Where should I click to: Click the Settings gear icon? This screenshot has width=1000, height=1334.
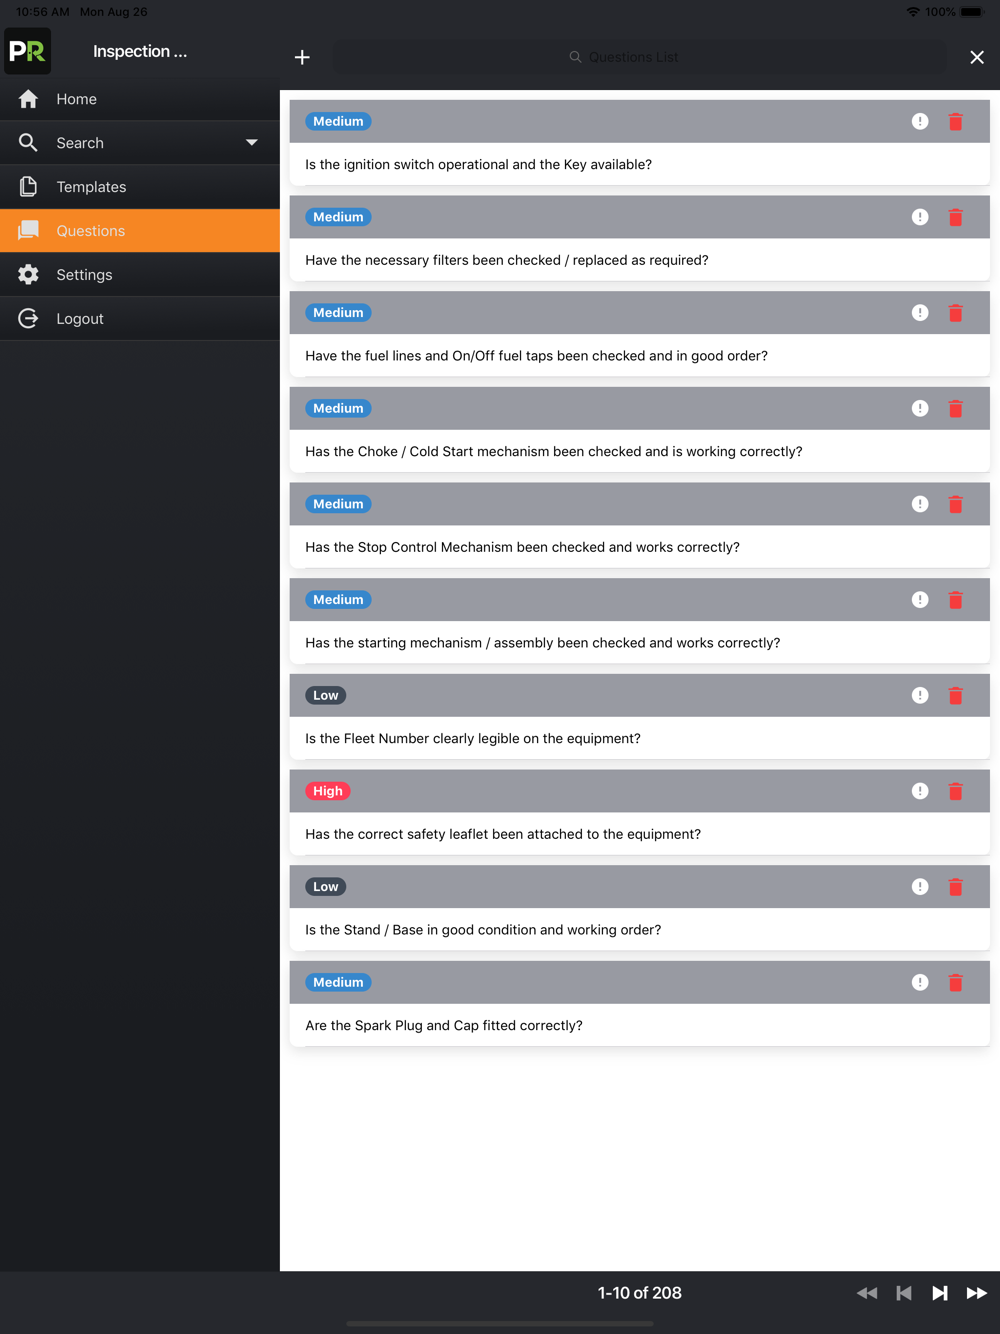point(28,275)
